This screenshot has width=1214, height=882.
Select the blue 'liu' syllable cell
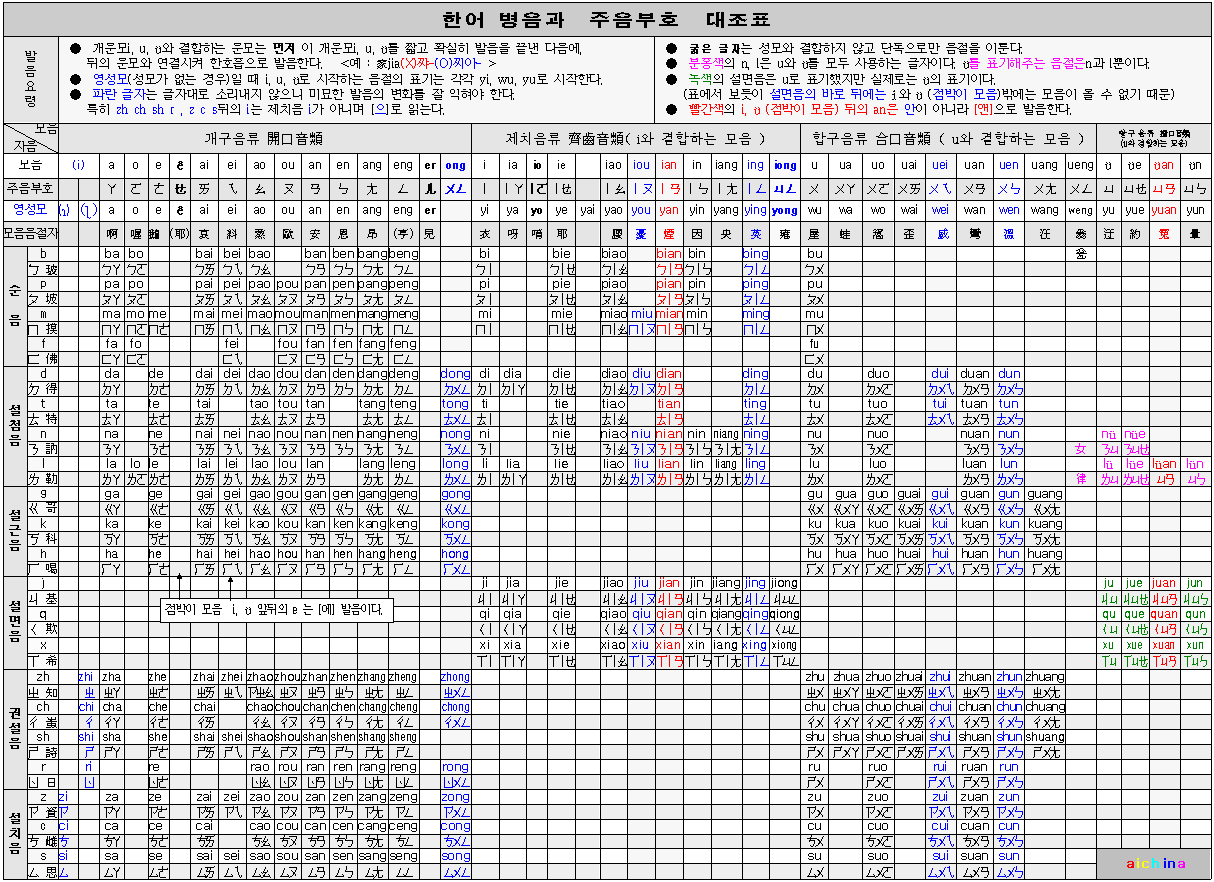[x=641, y=464]
